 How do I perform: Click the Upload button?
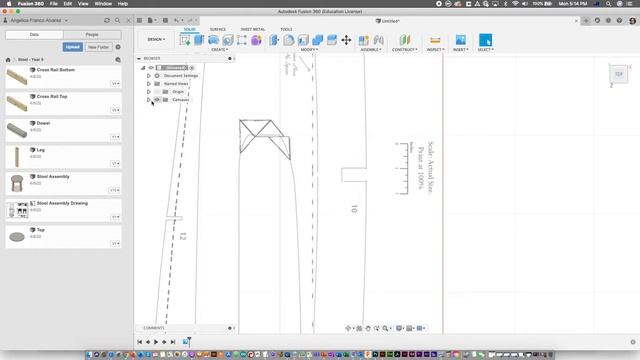point(73,47)
